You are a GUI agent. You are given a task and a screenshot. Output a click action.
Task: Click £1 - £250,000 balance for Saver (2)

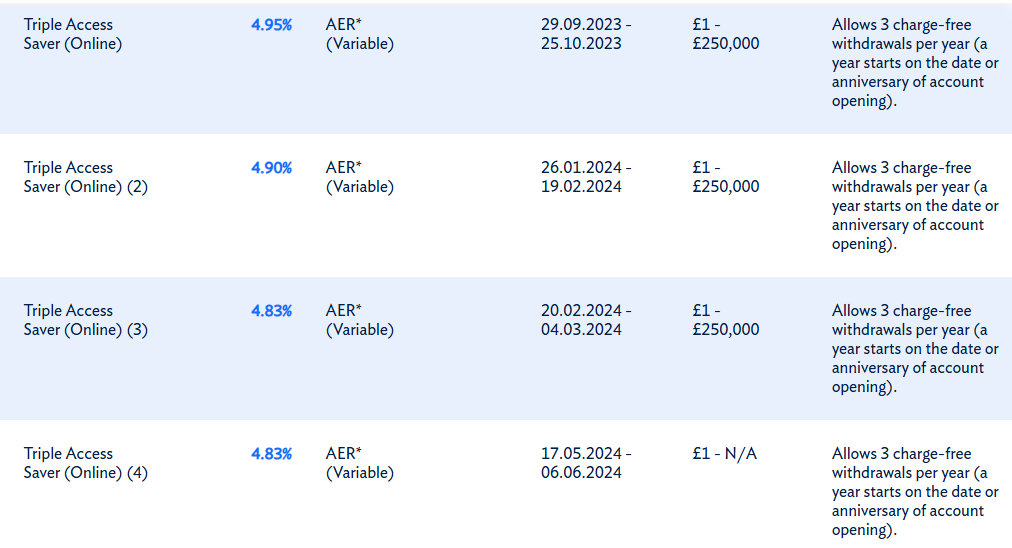pyautogui.click(x=725, y=178)
